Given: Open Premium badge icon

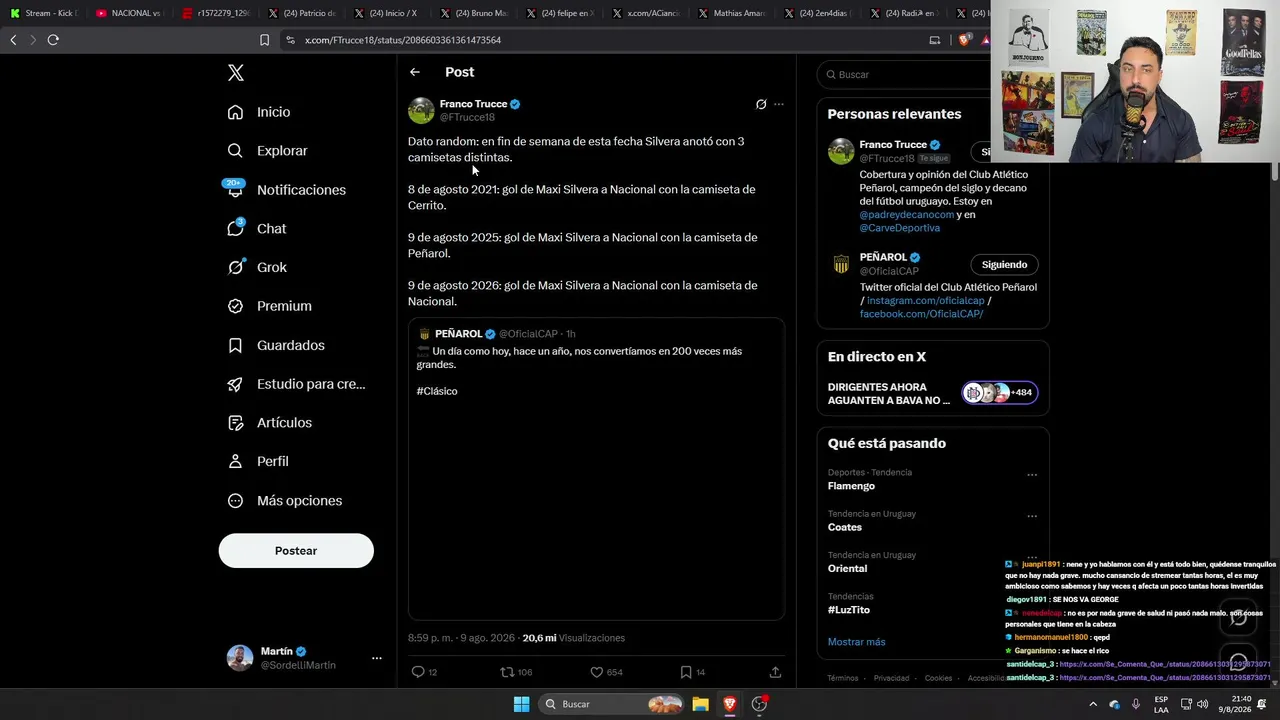Looking at the screenshot, I should tap(235, 306).
